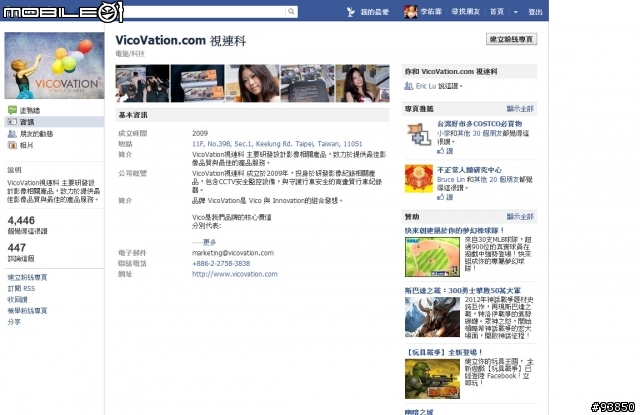This screenshot has width=640, height=415.
Task: Click the Eric Lu friend link
Action: pos(426,86)
